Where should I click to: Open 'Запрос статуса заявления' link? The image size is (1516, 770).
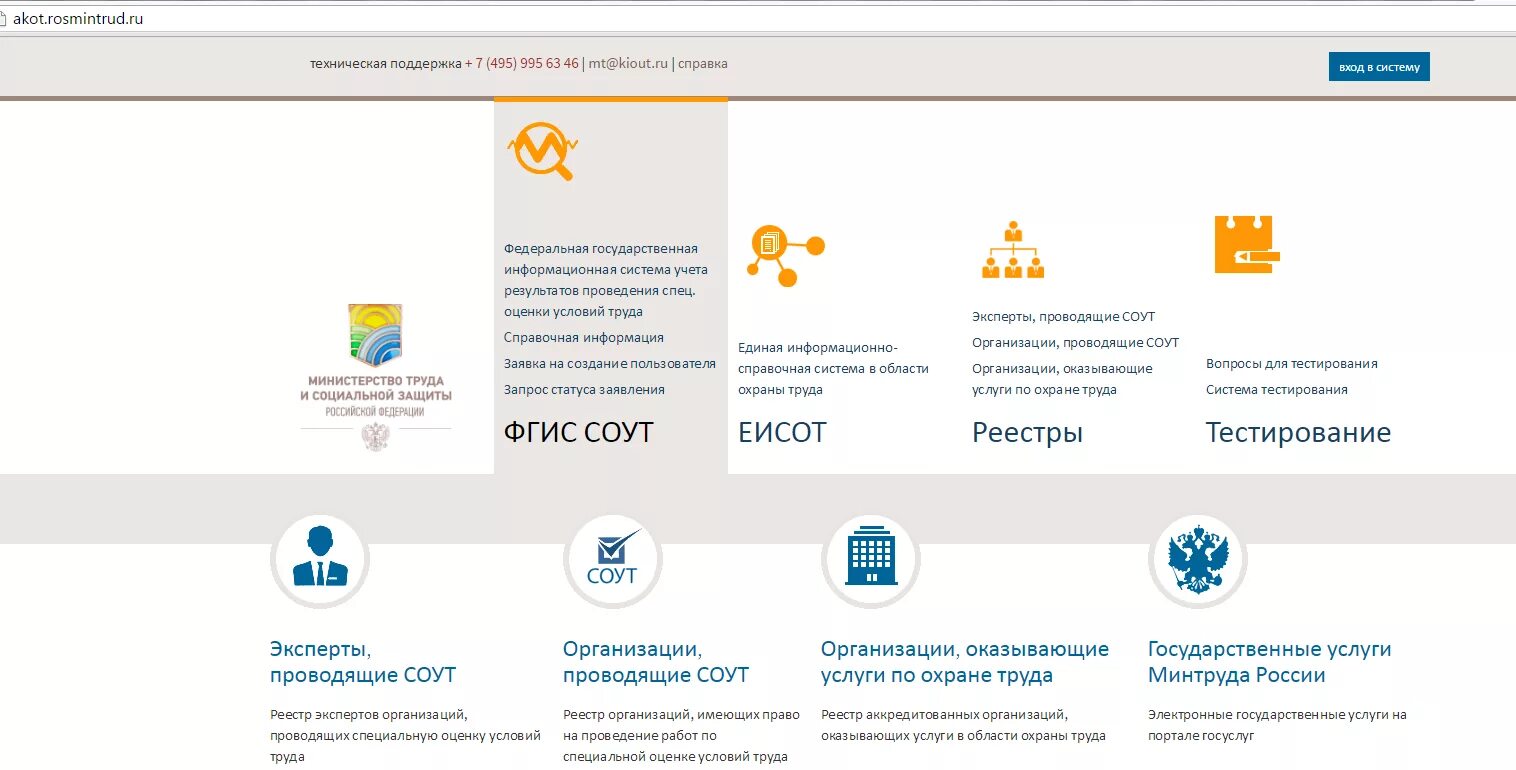pyautogui.click(x=584, y=390)
